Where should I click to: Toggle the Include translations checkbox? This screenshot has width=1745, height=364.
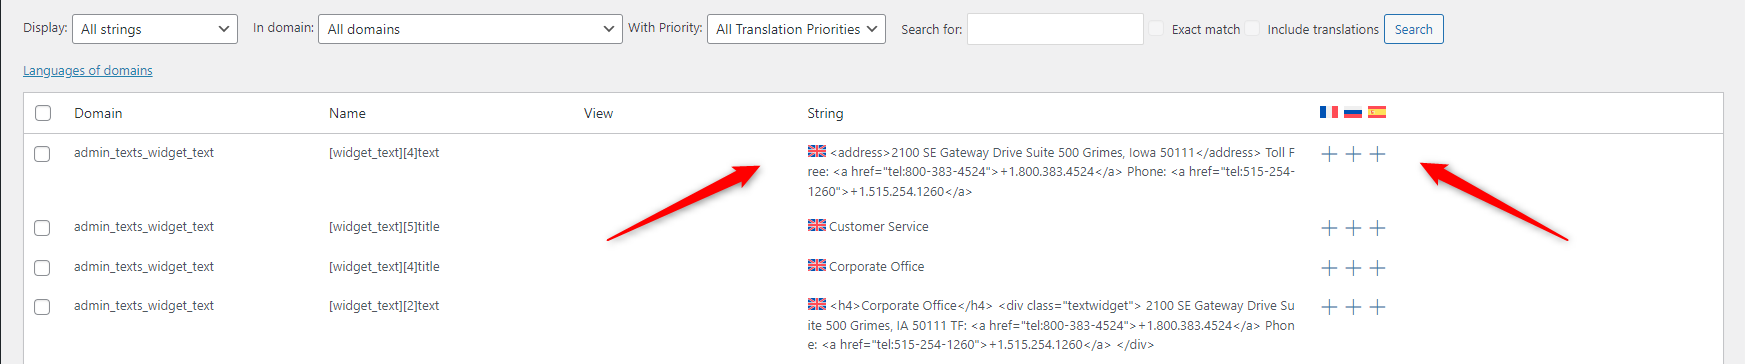pyautogui.click(x=1252, y=29)
